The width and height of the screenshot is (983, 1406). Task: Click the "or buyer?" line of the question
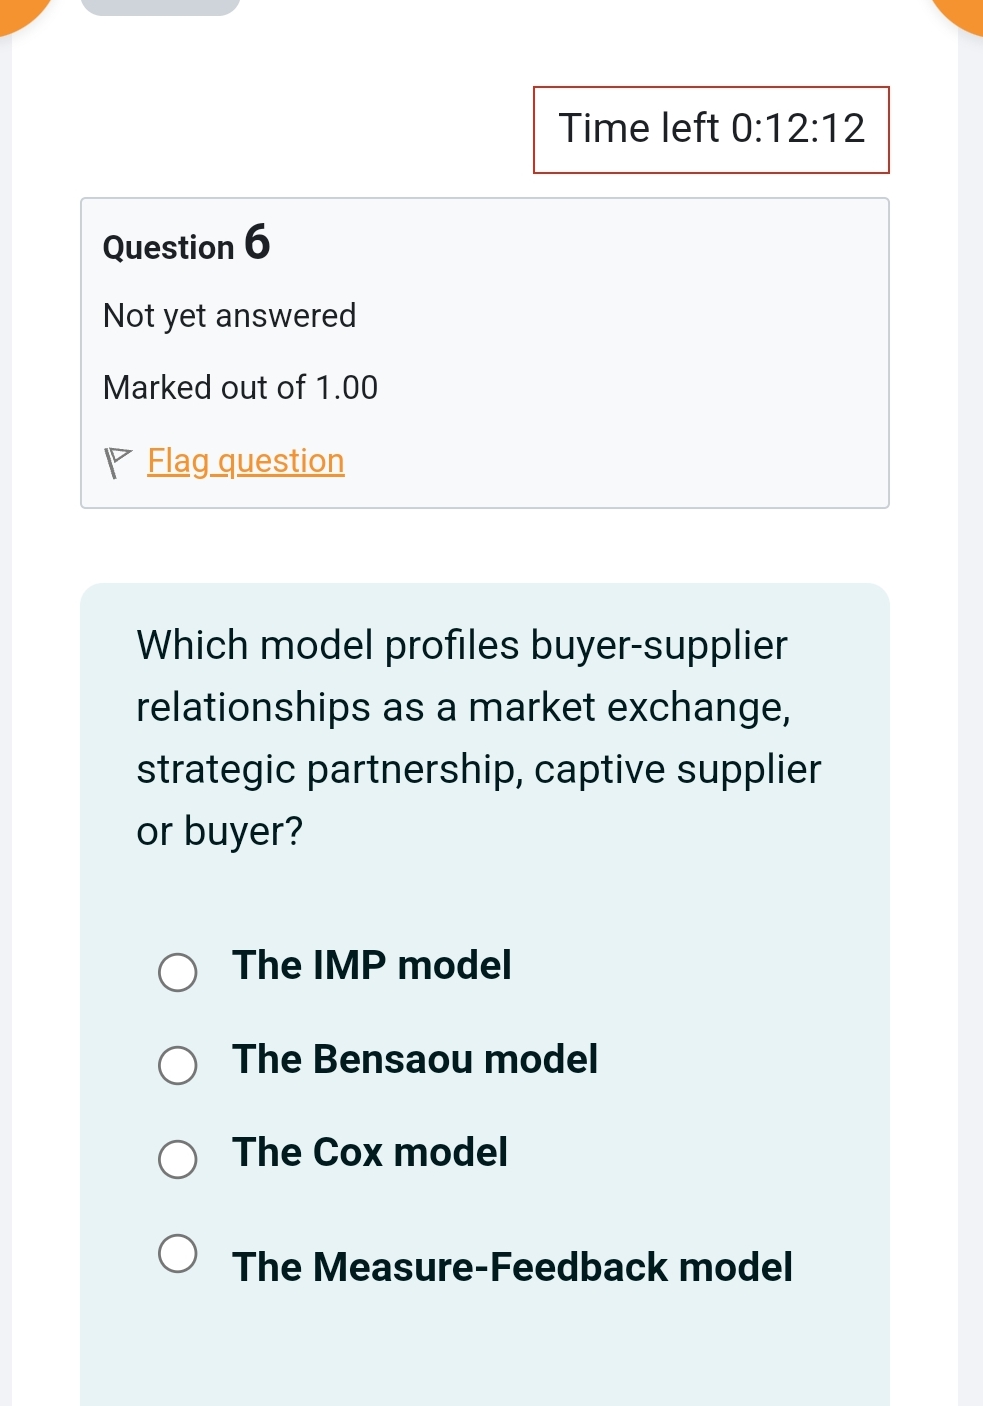(x=220, y=832)
